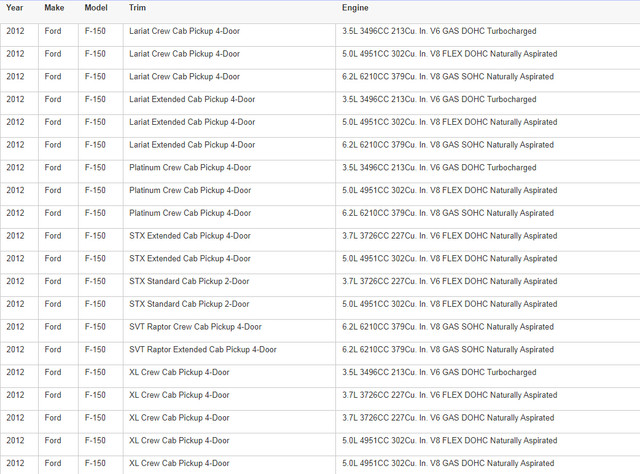Select 5.0L V8 FLEX engine in Platinum Crew Cab row

tap(449, 190)
